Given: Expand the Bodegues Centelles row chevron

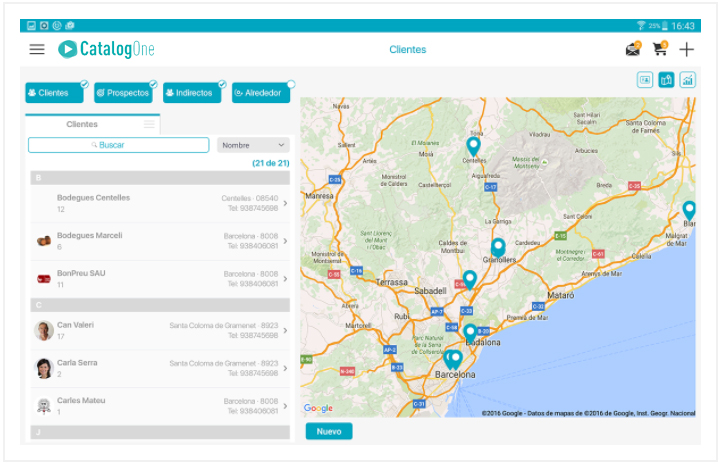Looking at the screenshot, I should coord(285,203).
